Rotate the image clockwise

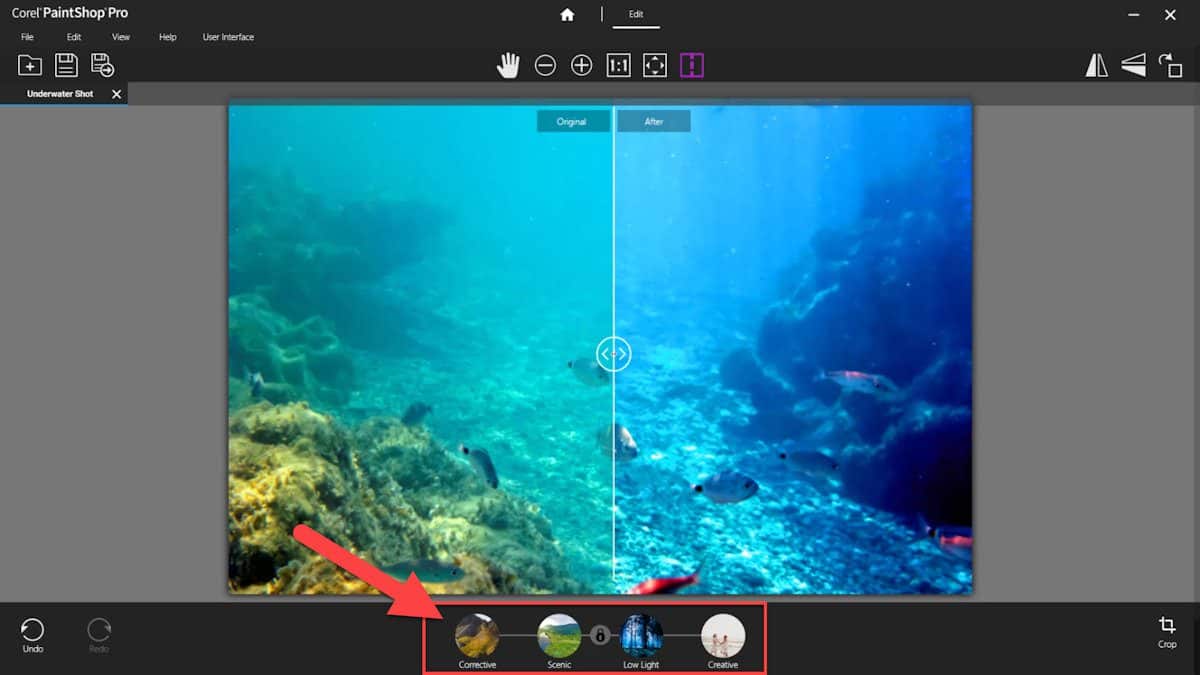click(x=1170, y=64)
